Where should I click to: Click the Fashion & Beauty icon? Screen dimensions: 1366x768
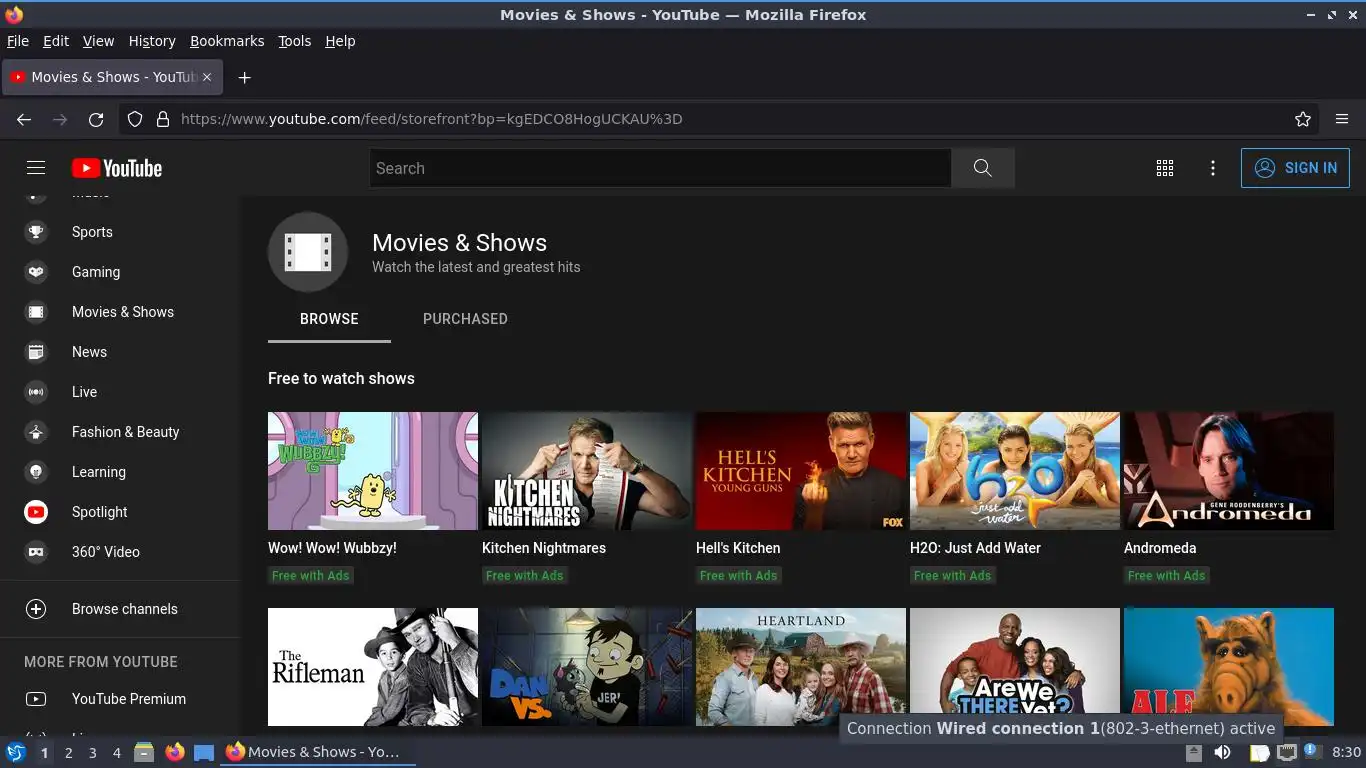coord(36,432)
